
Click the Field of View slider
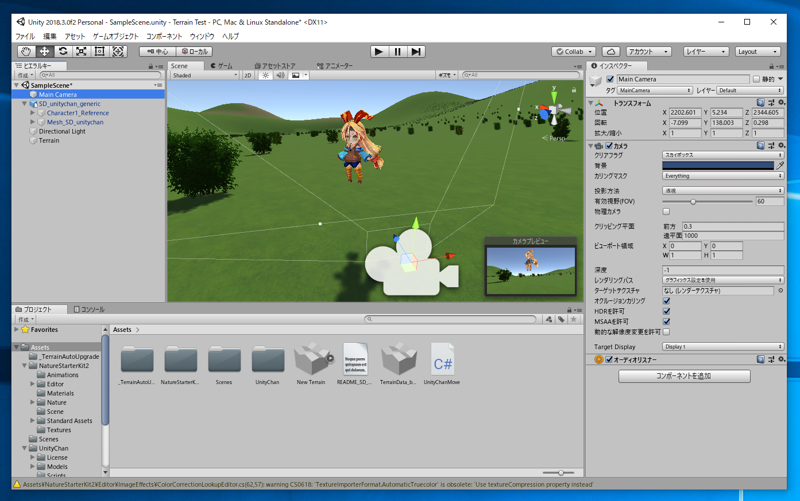707,202
